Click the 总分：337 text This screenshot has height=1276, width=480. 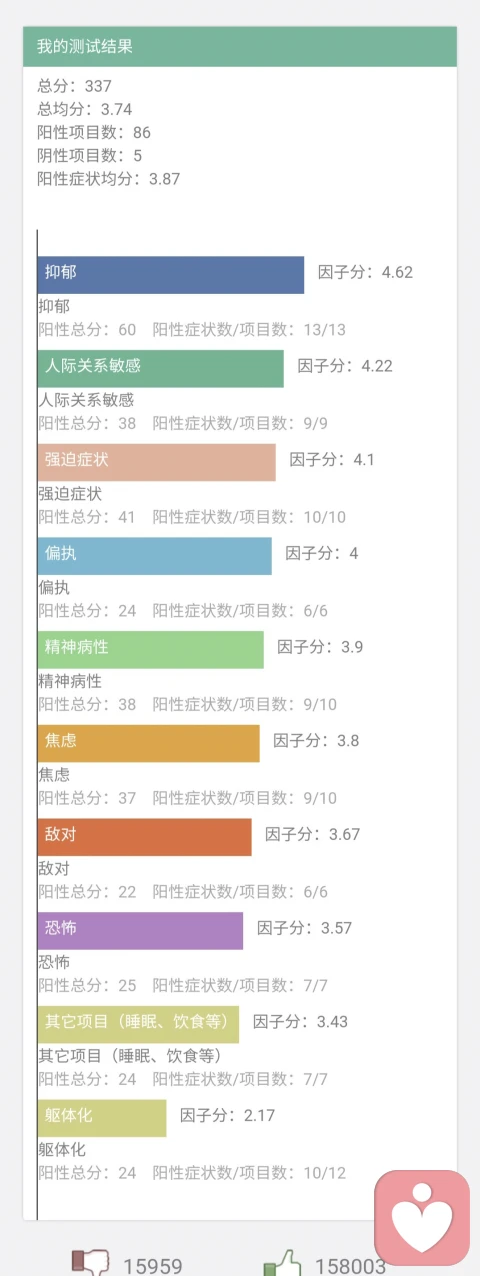tap(75, 86)
